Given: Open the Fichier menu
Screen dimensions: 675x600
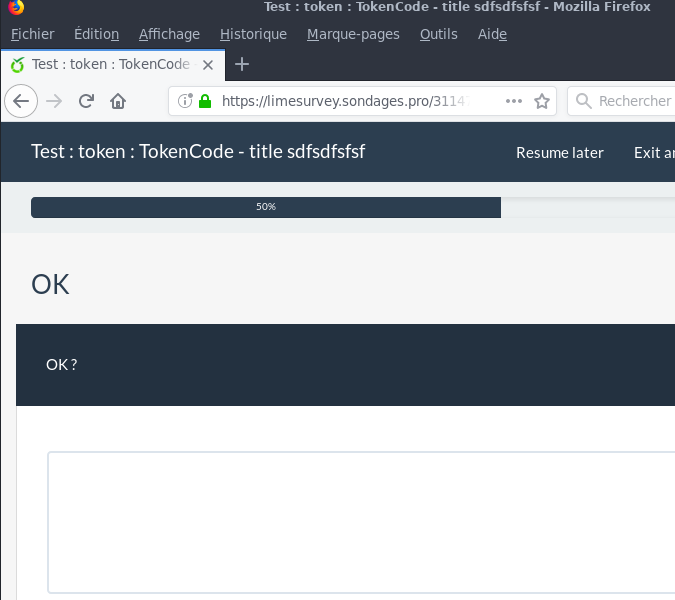Looking at the screenshot, I should click(x=32, y=34).
